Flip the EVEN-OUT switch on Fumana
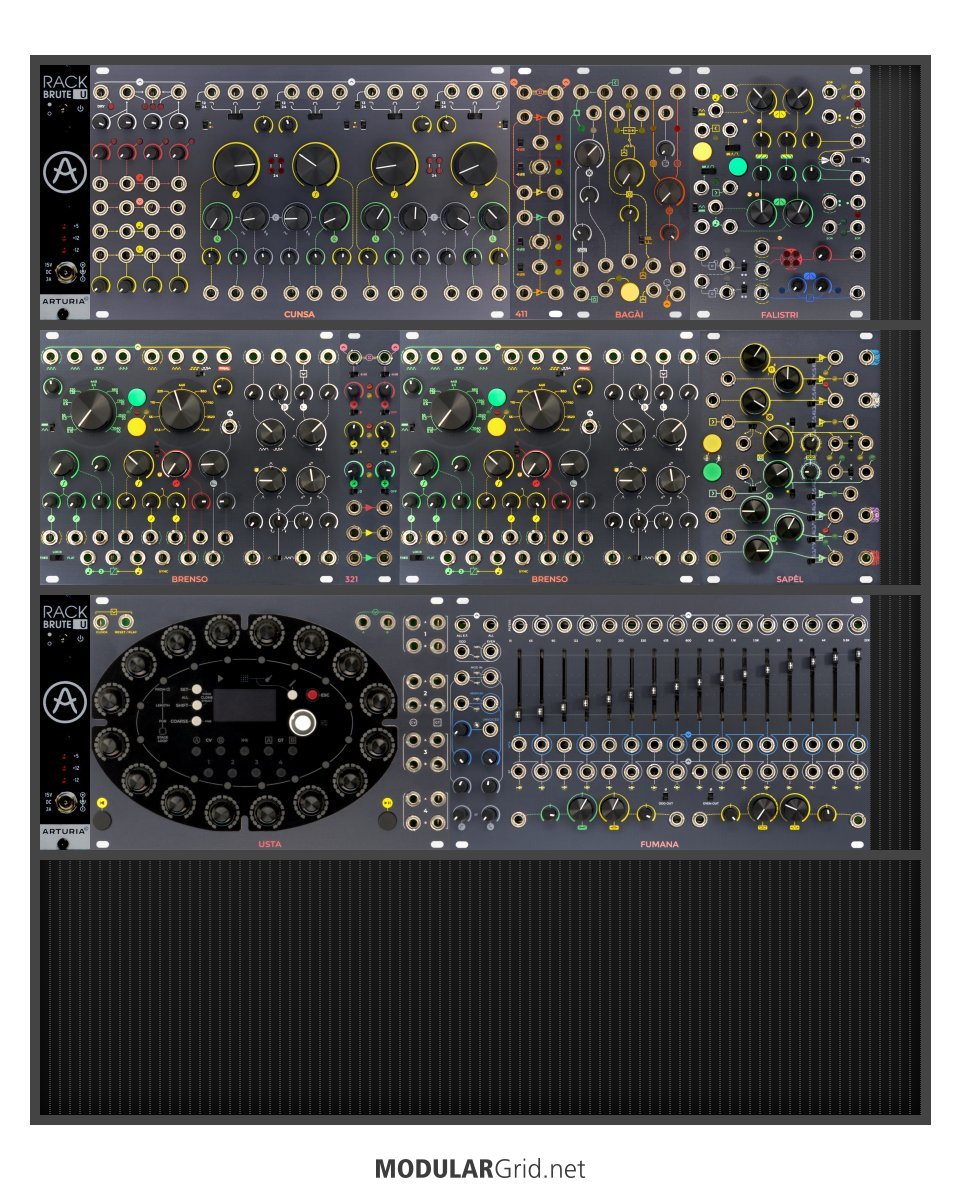The width and height of the screenshot is (961, 1190). coord(711,796)
